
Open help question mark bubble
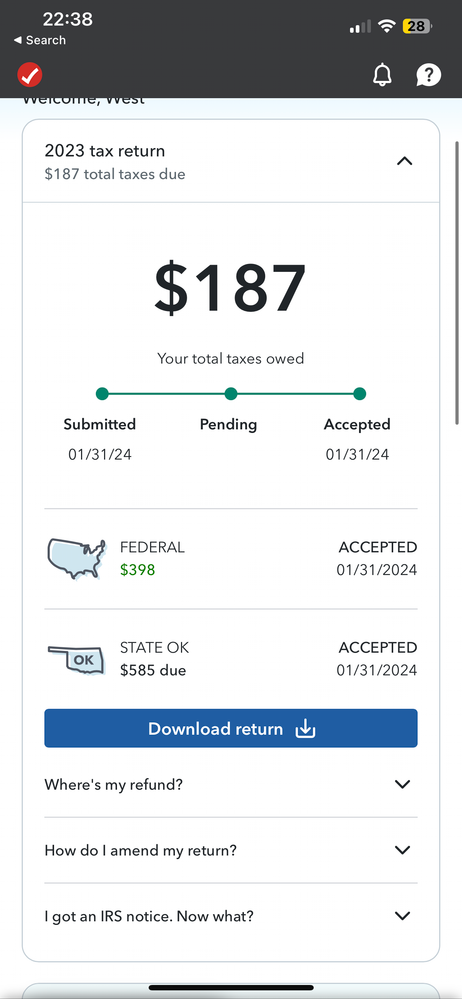point(428,75)
